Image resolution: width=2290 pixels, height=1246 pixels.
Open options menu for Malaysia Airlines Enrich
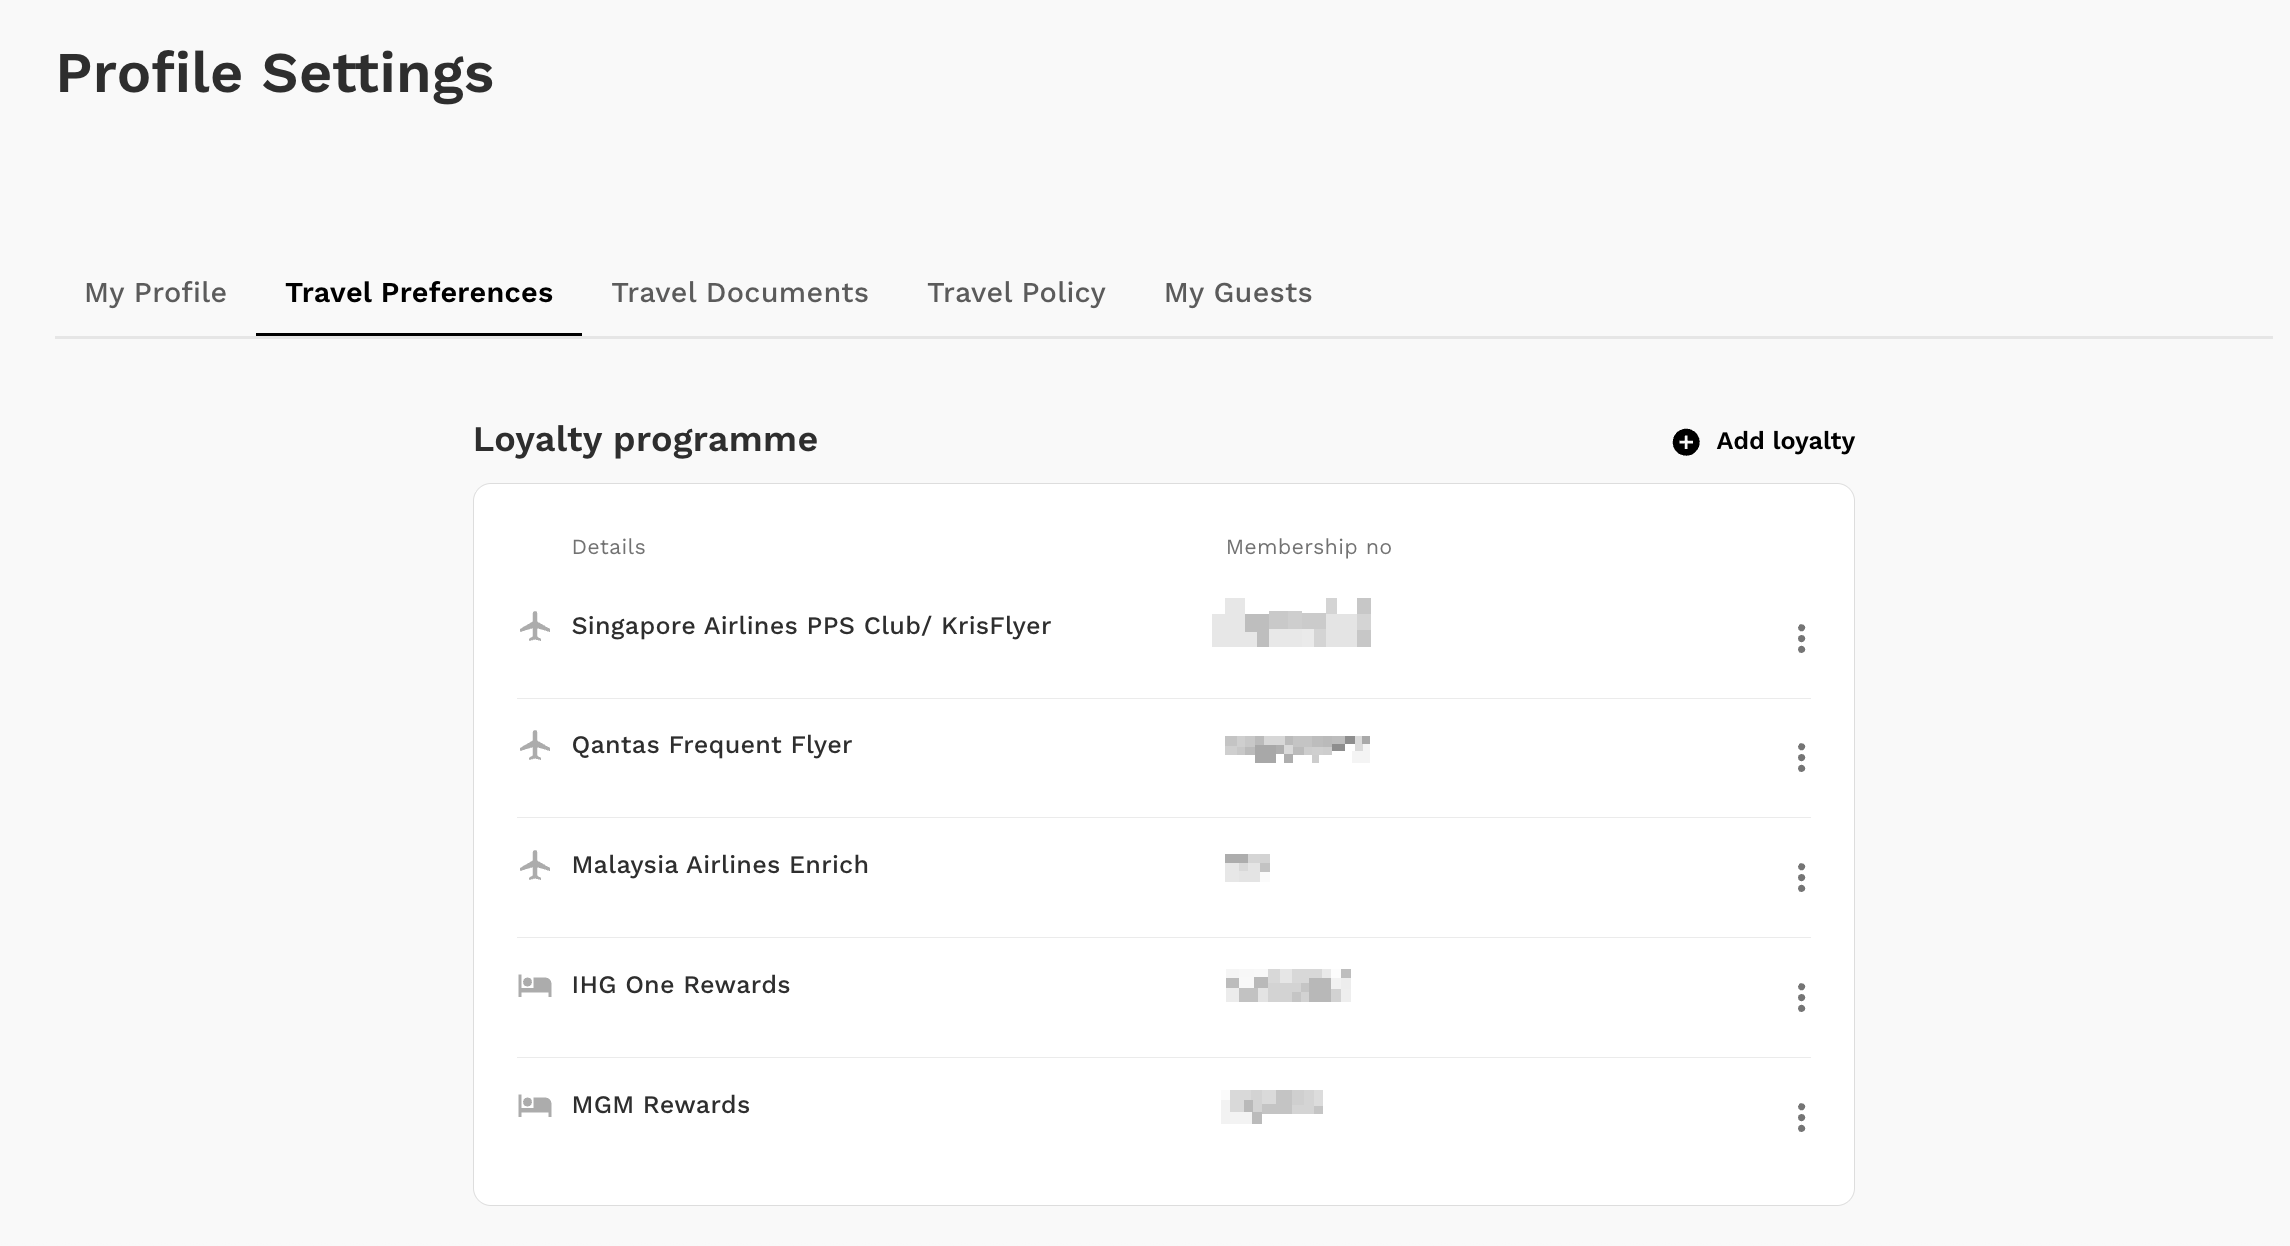1801,877
